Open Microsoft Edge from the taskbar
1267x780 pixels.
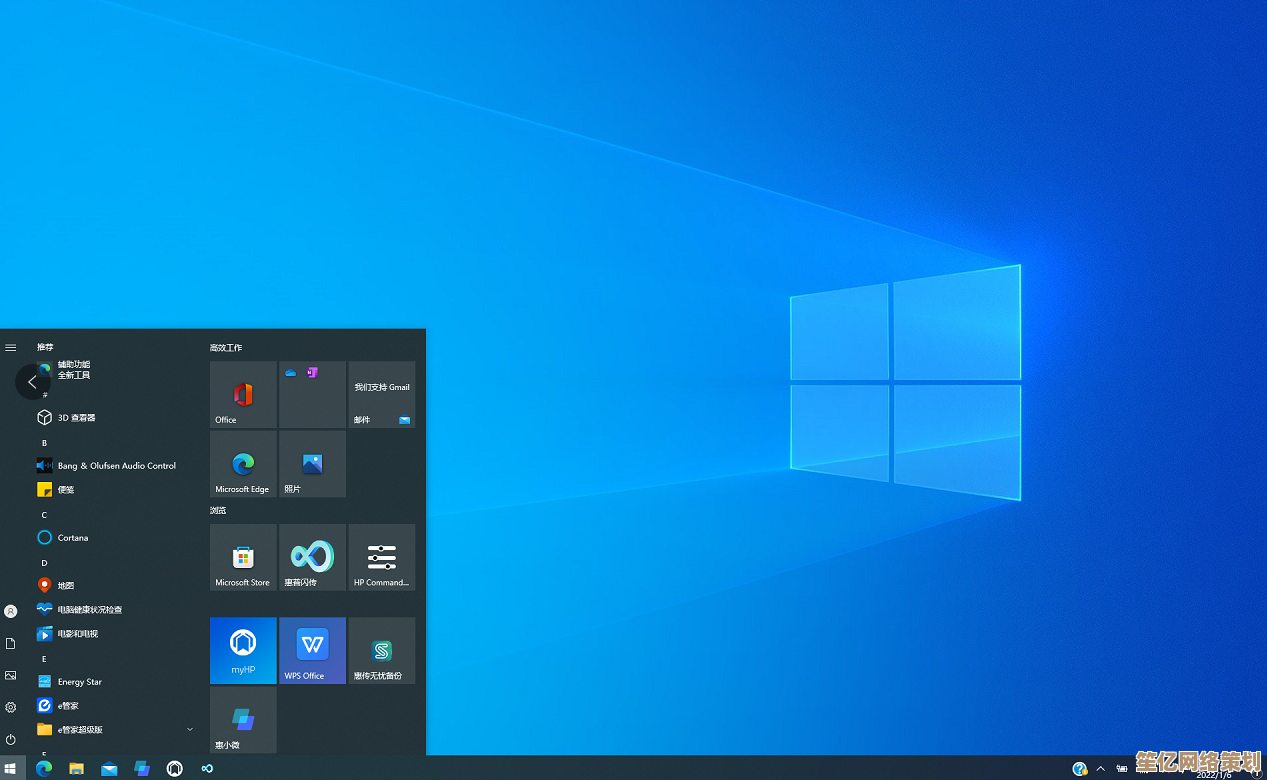tap(43, 768)
